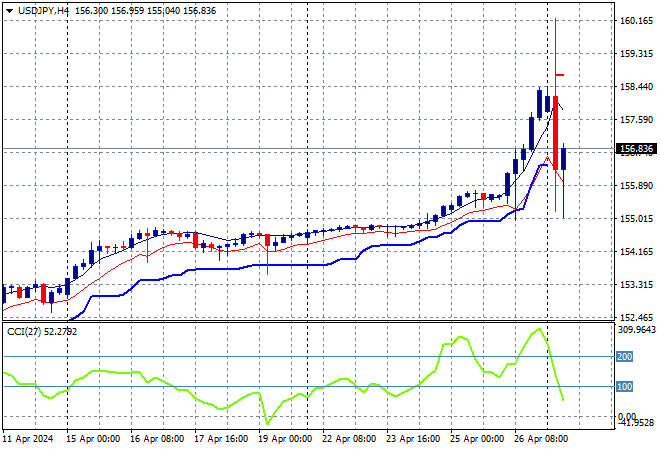This screenshot has width=660, height=450.
Task: Click the short red horizontal marker near 158.7
Action: point(560,75)
